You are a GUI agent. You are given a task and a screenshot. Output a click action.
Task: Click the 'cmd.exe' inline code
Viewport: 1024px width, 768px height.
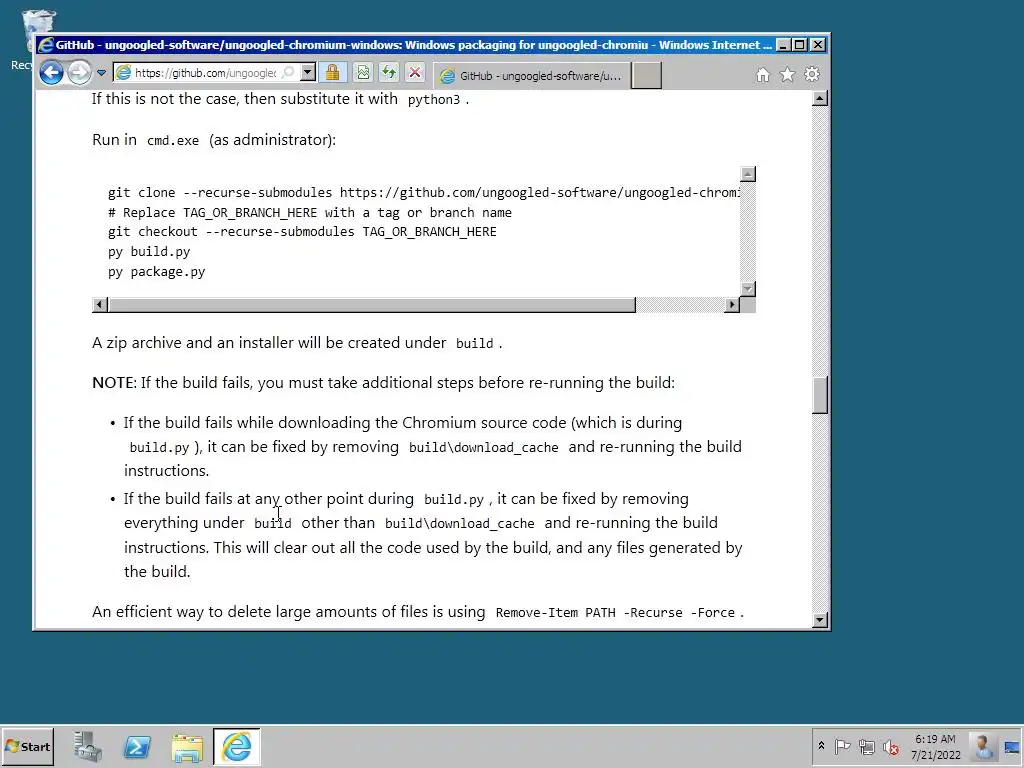(173, 140)
